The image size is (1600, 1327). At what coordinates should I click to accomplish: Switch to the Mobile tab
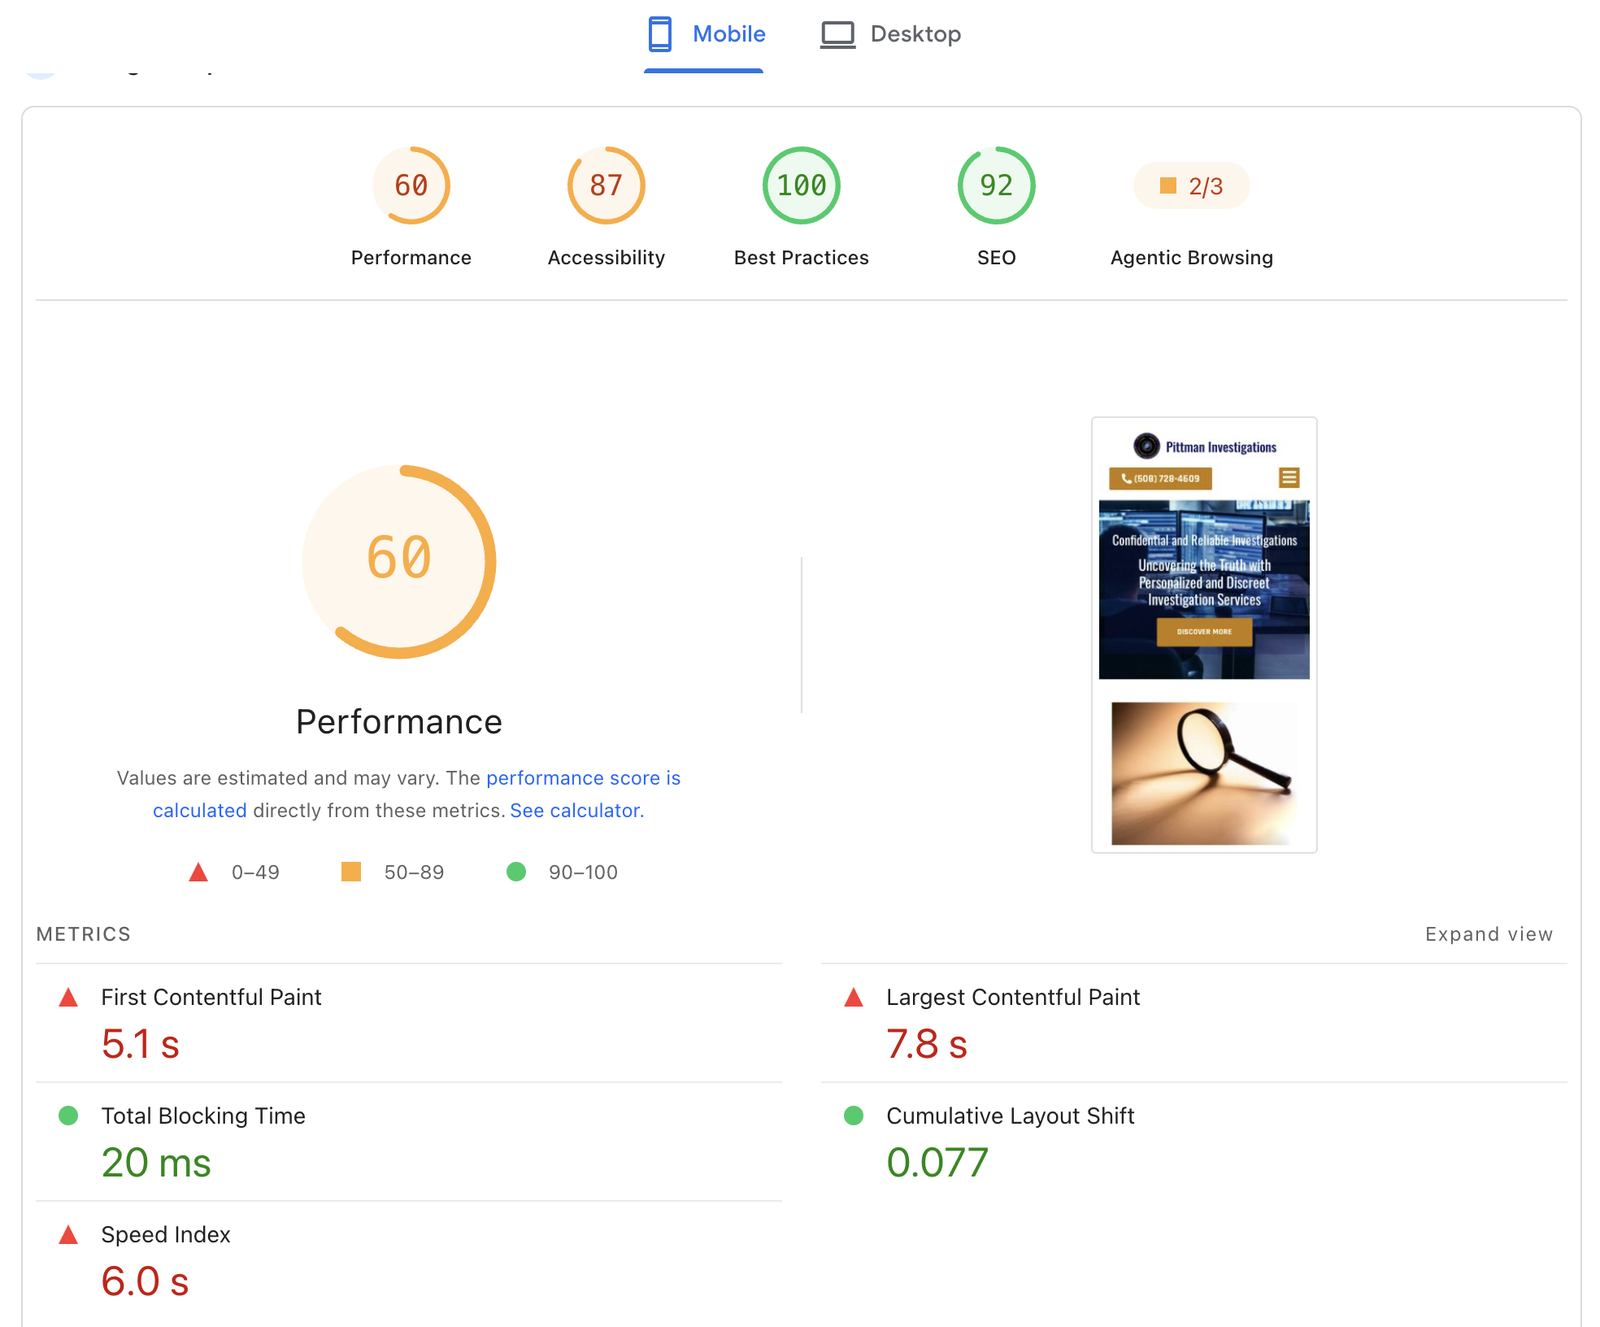coord(705,35)
